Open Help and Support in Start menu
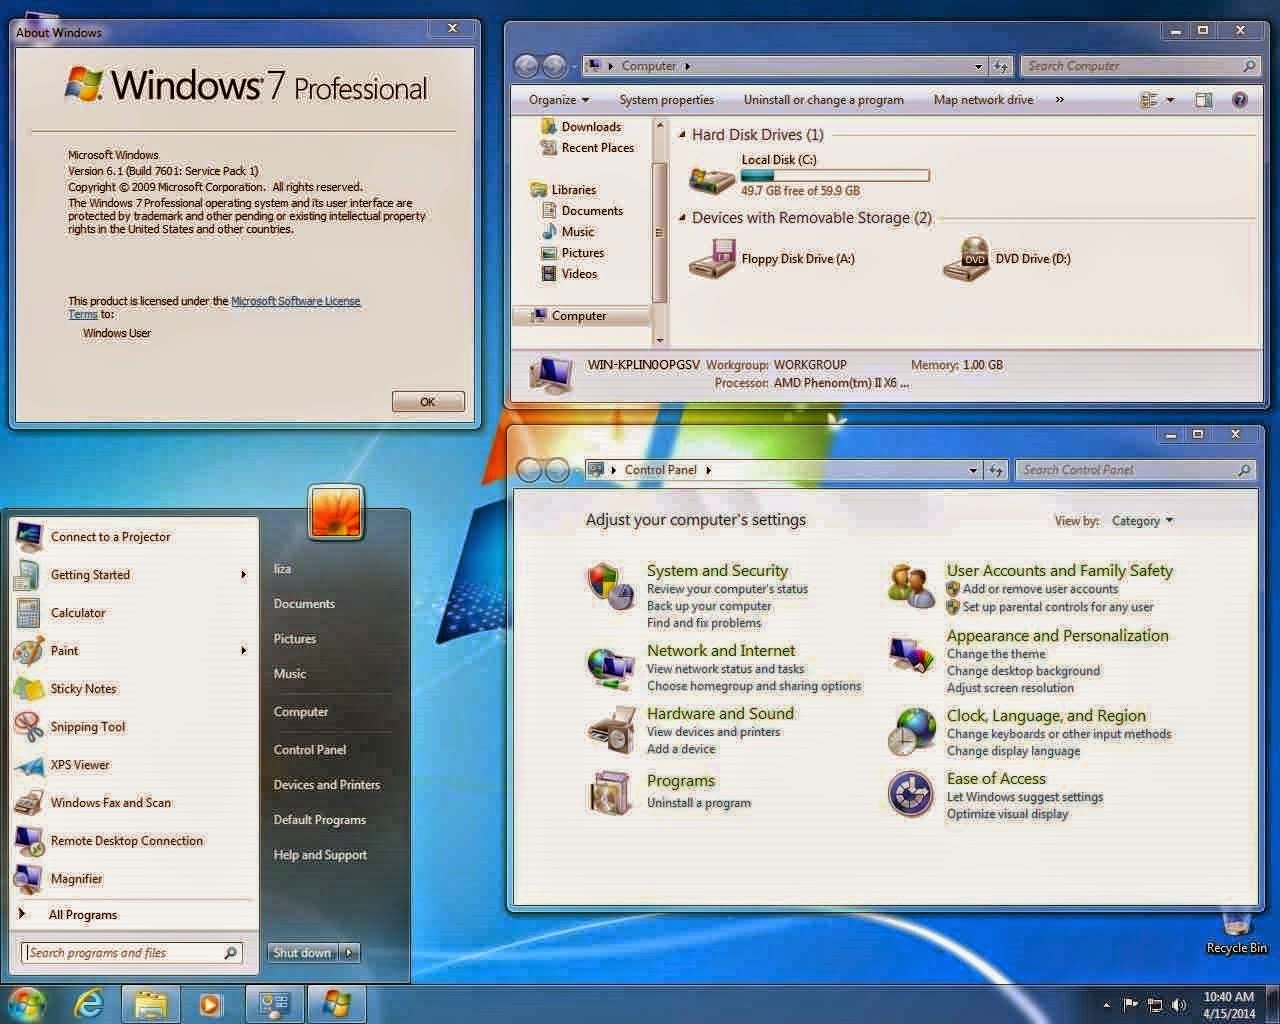Viewport: 1280px width, 1024px height. [320, 855]
